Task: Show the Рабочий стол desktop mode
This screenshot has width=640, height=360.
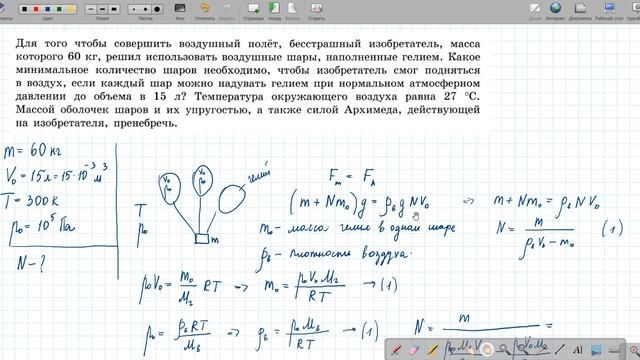Action: (609, 10)
